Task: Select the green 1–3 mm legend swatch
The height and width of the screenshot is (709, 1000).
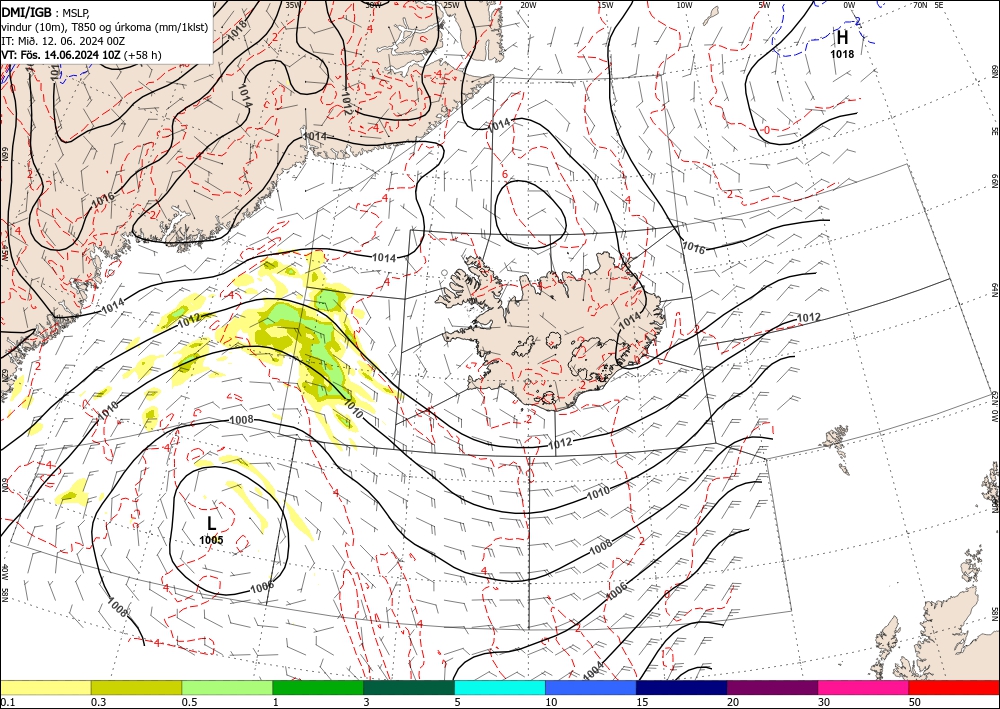Action: pos(318,687)
